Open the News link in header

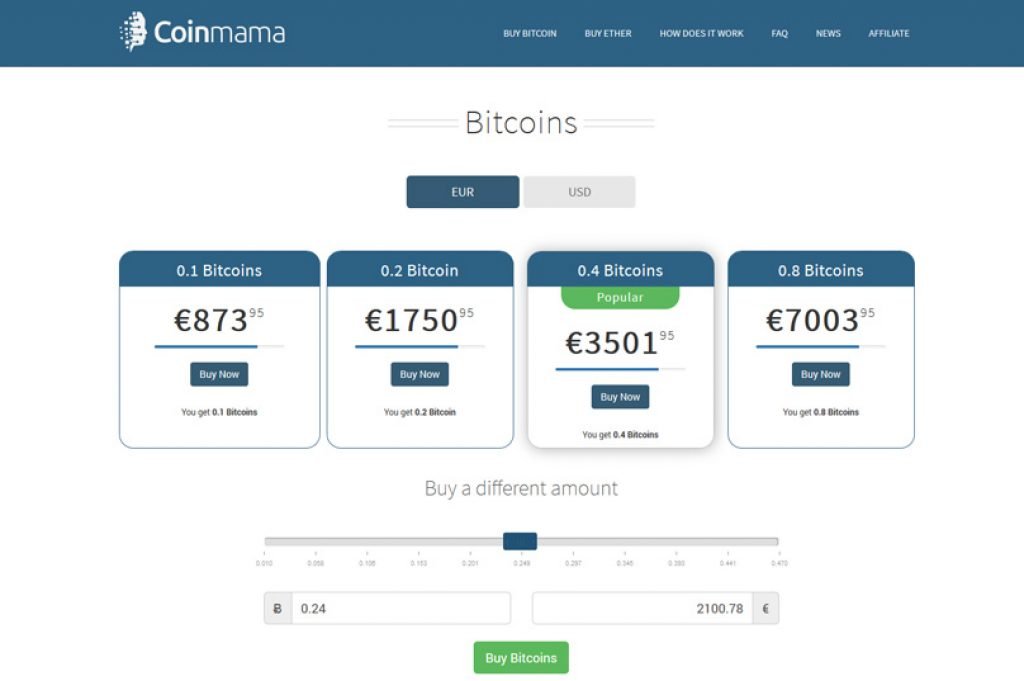pos(828,33)
